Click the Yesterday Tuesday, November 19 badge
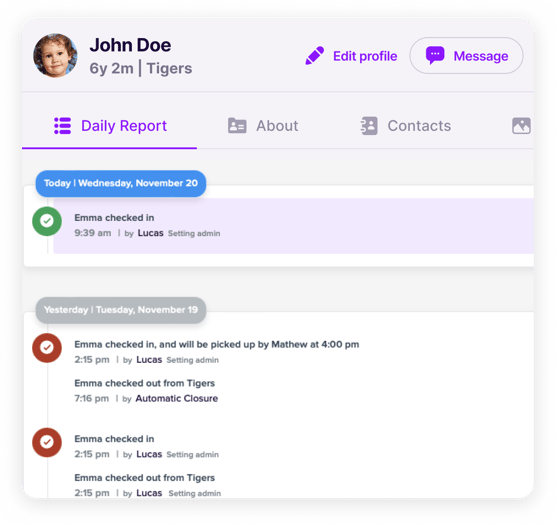This screenshot has height=524, width=556. [121, 310]
